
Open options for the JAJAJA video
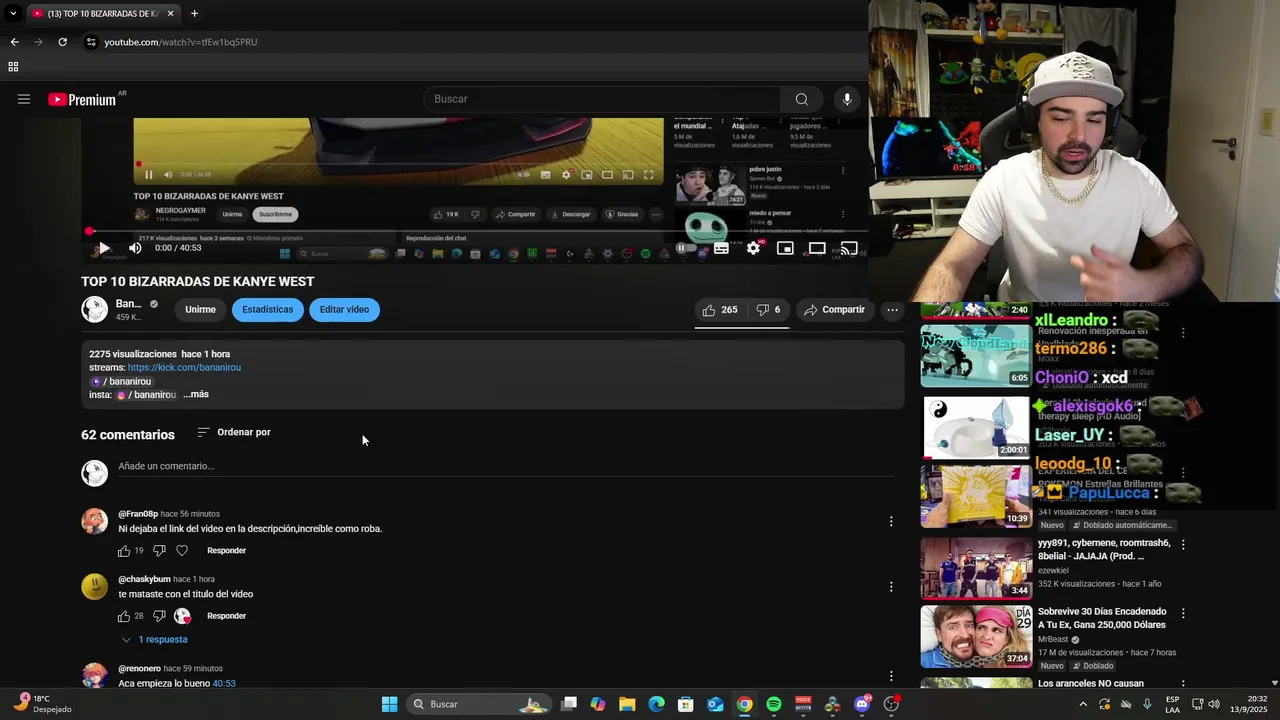[1183, 545]
